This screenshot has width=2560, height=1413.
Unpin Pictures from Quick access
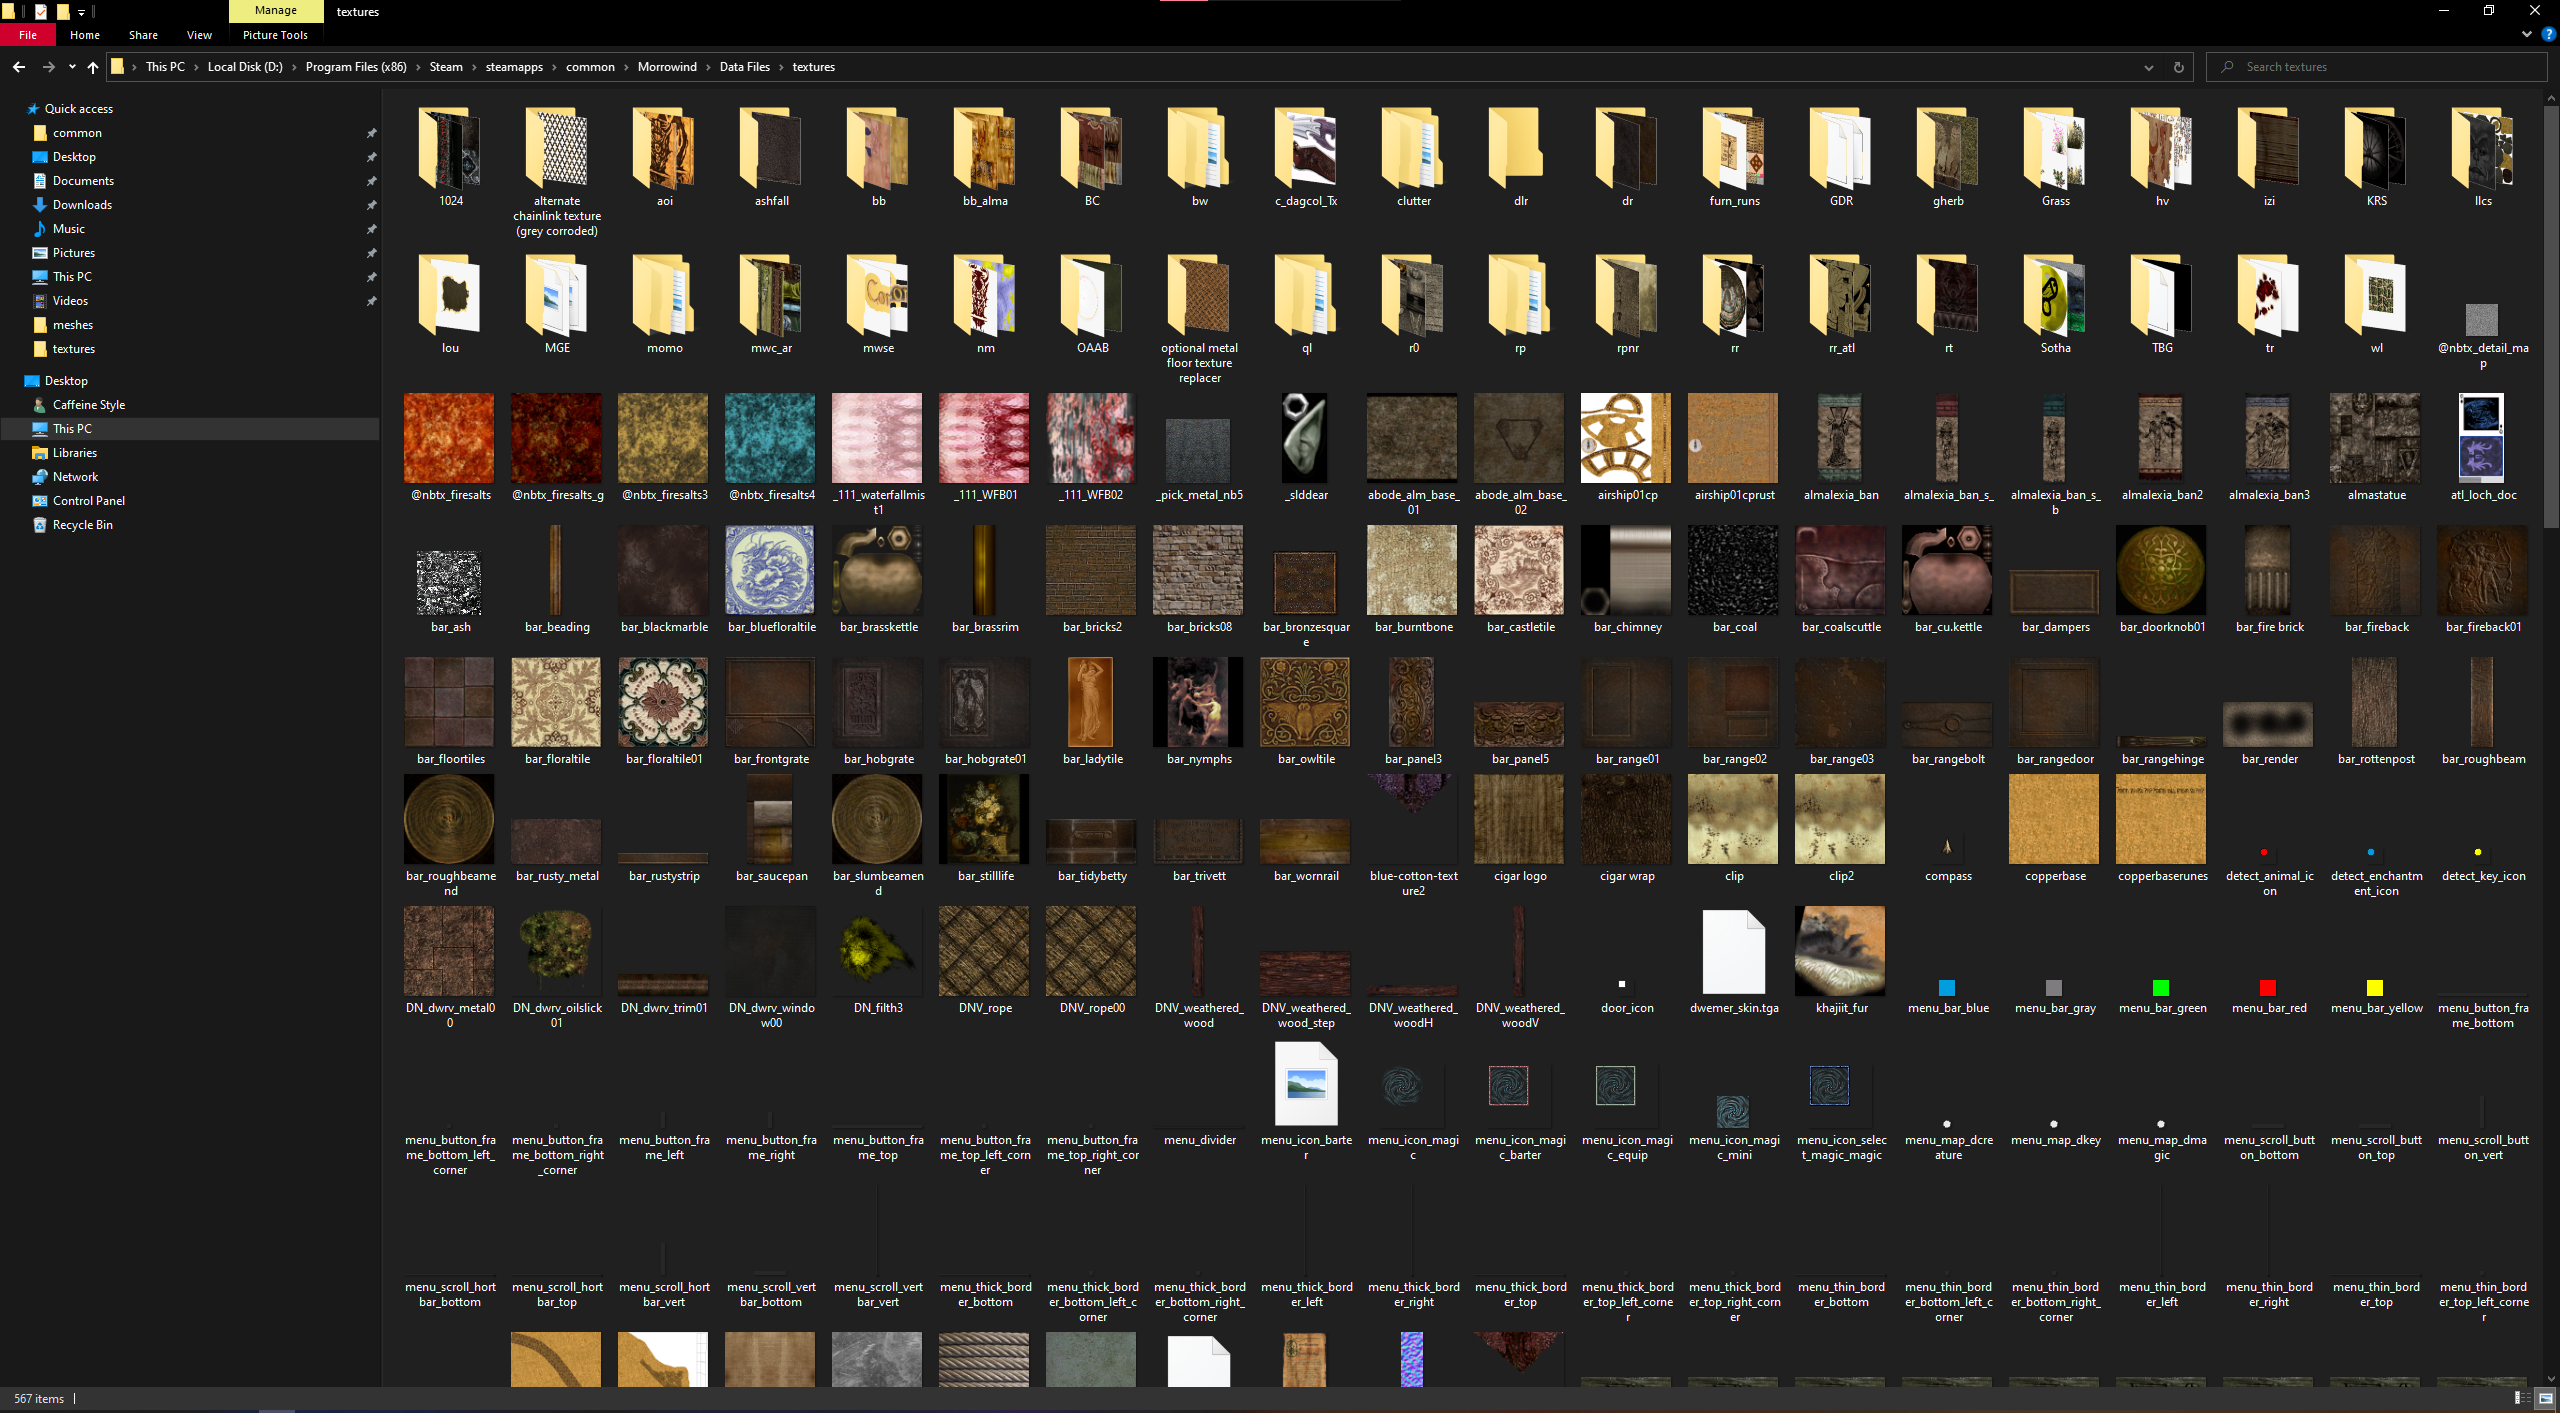pyautogui.click(x=371, y=252)
